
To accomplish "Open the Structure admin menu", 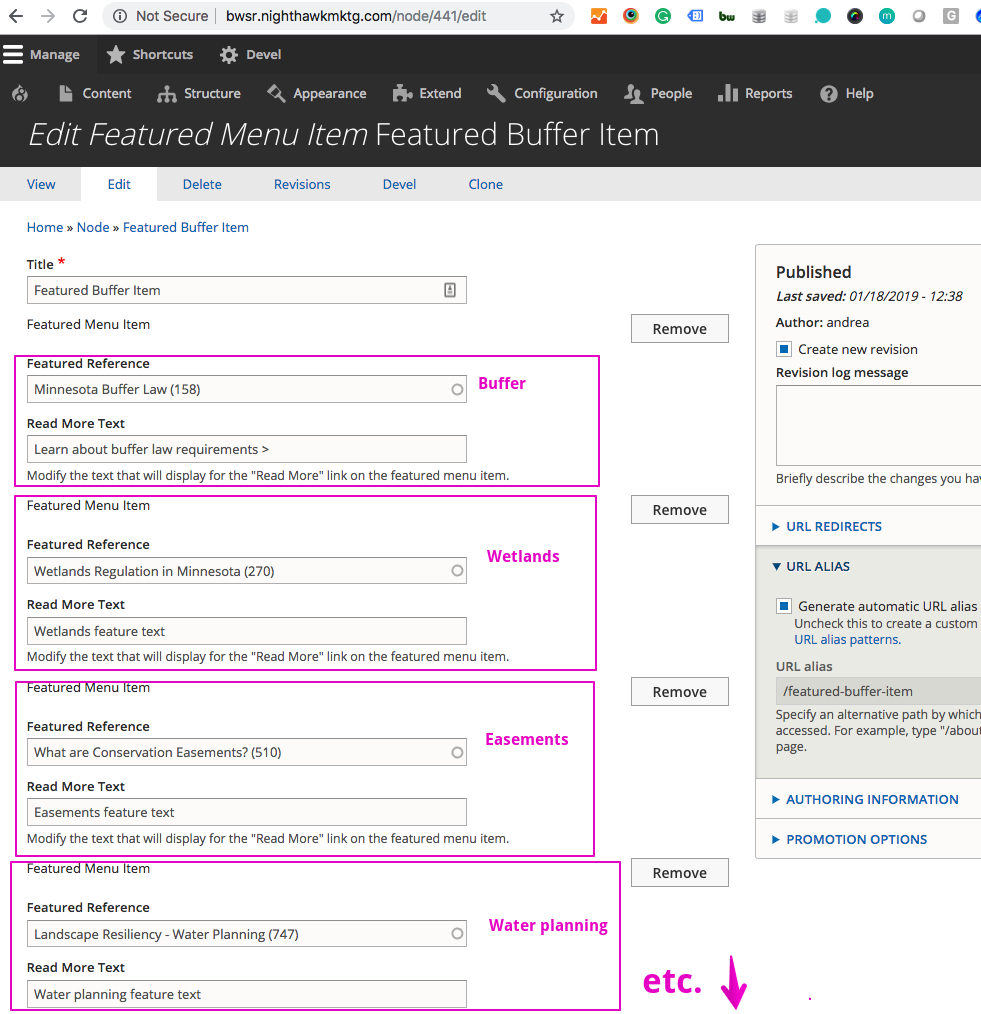I will click(x=200, y=94).
